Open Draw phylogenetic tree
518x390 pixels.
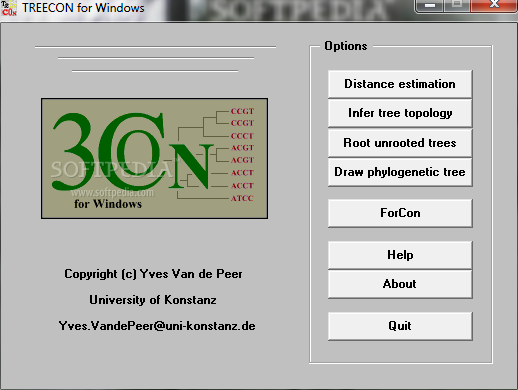click(400, 172)
